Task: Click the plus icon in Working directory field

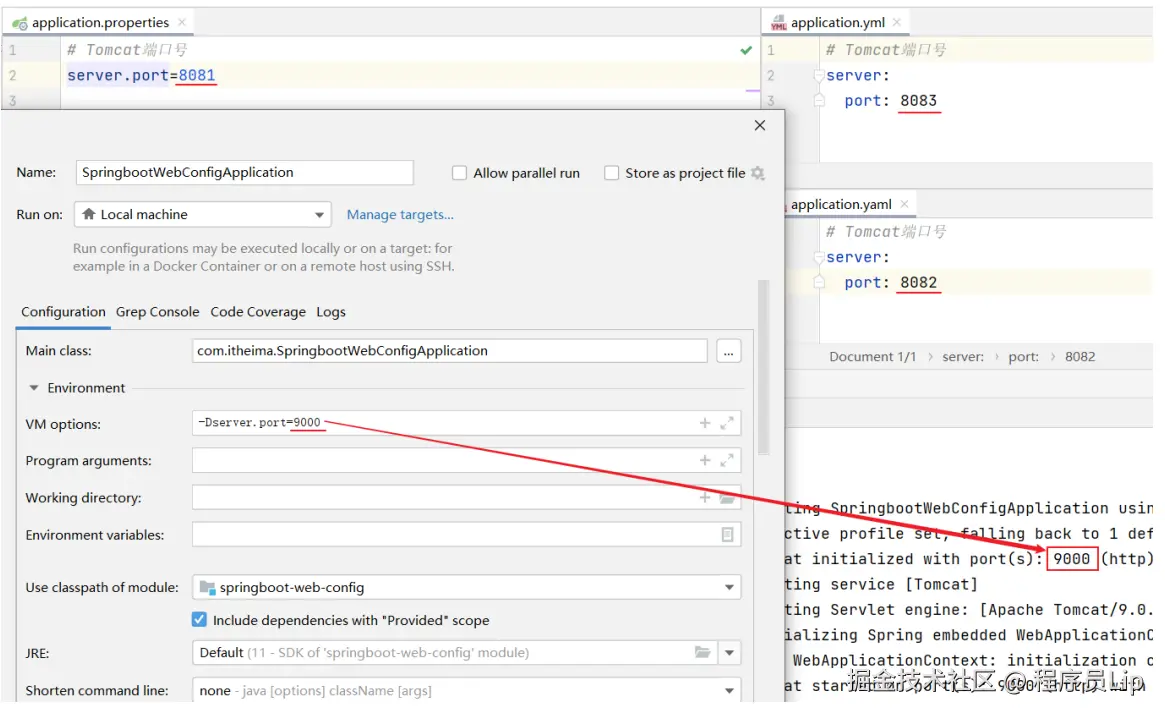Action: [x=705, y=497]
